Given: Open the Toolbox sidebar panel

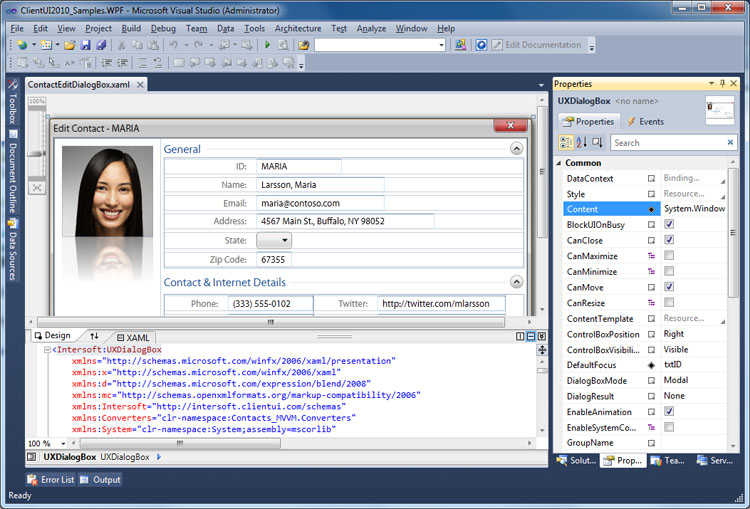Looking at the screenshot, I should click(x=13, y=101).
